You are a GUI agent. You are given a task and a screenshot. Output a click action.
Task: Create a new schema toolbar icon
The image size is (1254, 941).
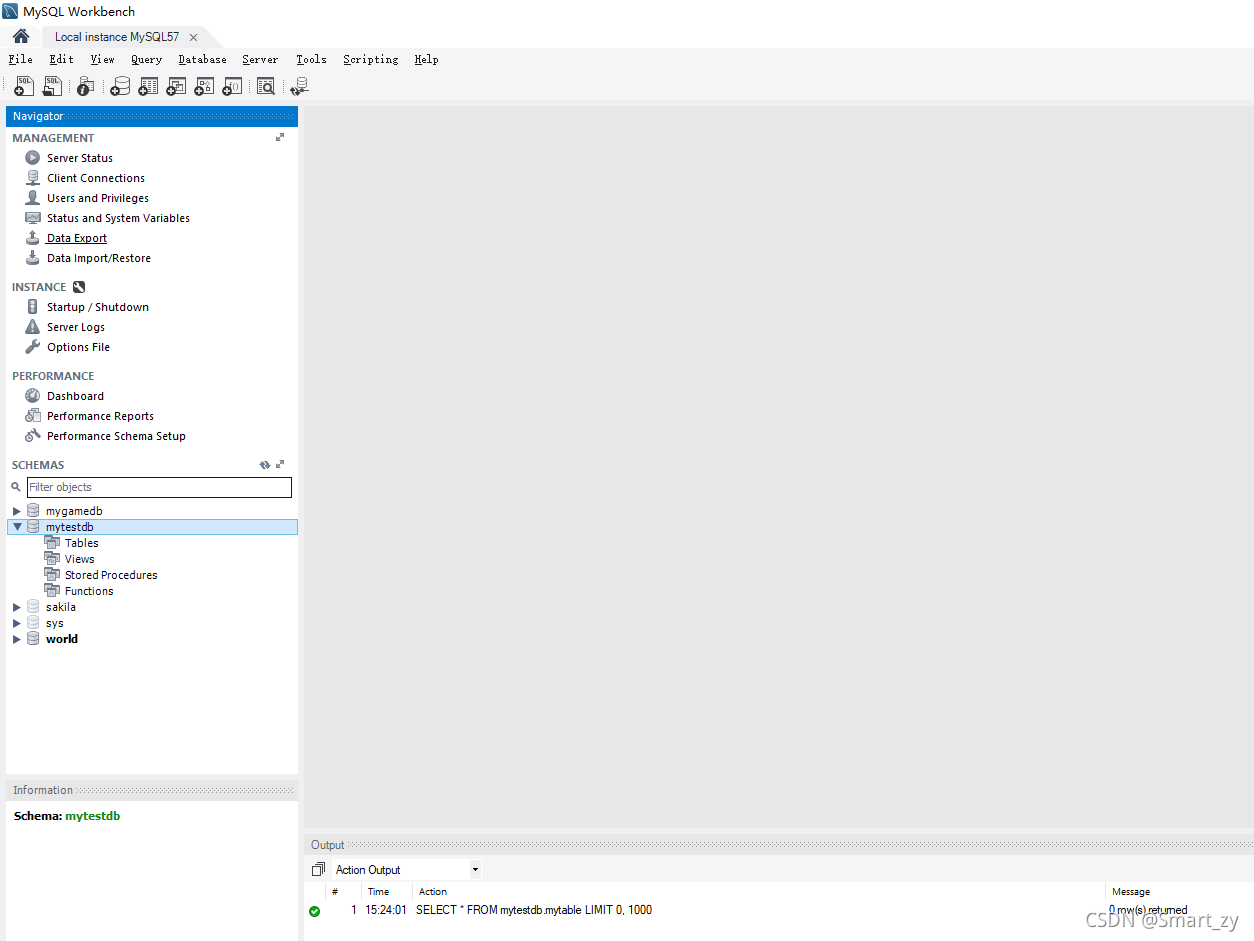(120, 86)
